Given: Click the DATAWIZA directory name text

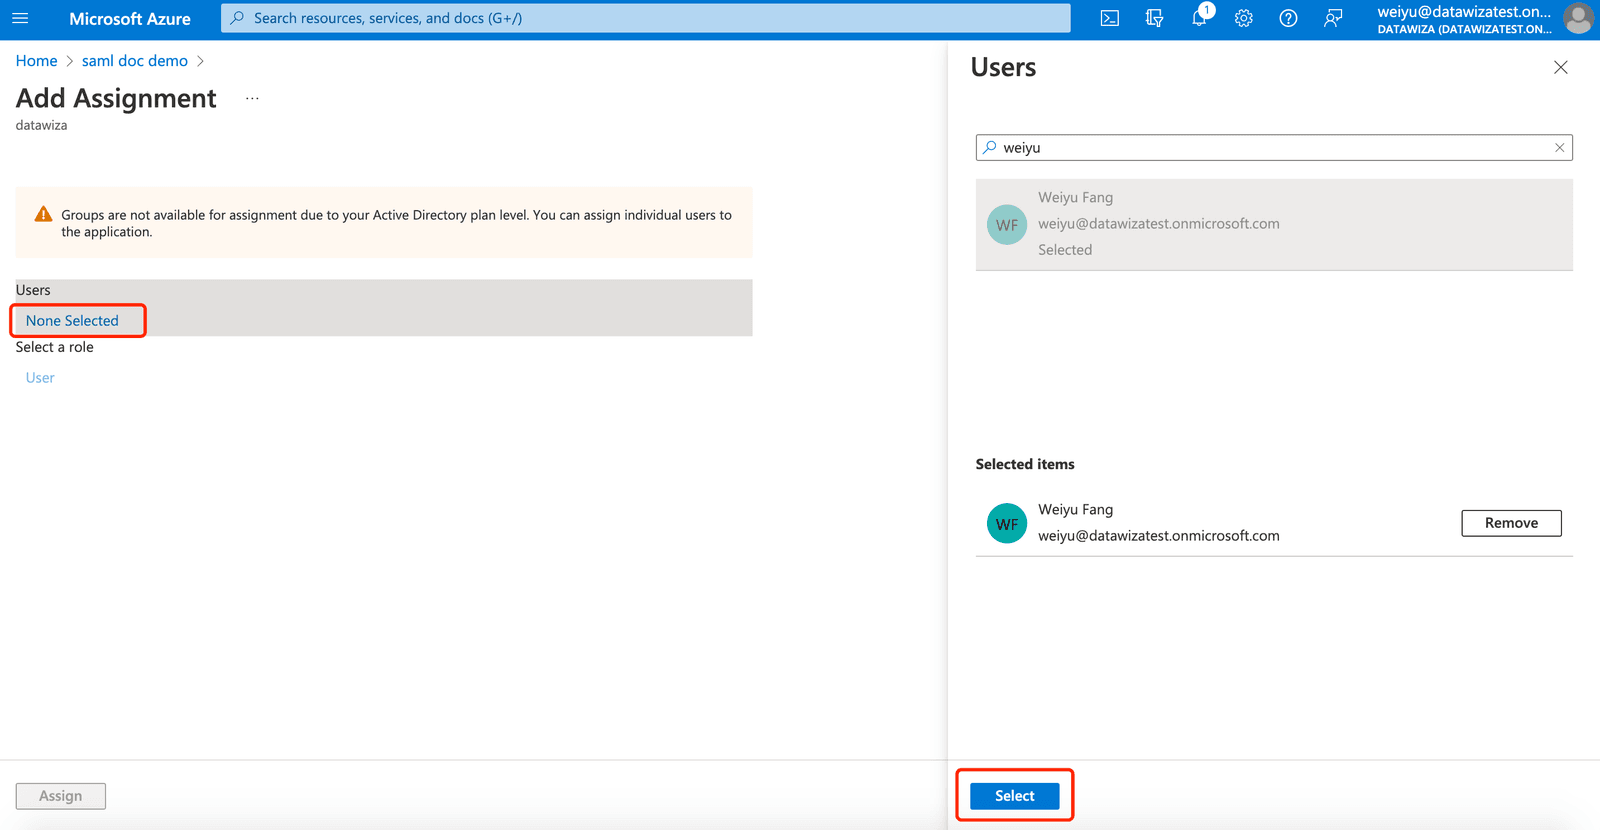Looking at the screenshot, I should [1464, 29].
